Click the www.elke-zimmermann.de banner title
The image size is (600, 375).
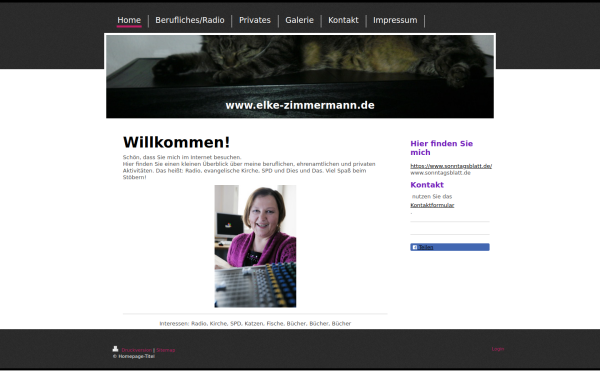[300, 105]
